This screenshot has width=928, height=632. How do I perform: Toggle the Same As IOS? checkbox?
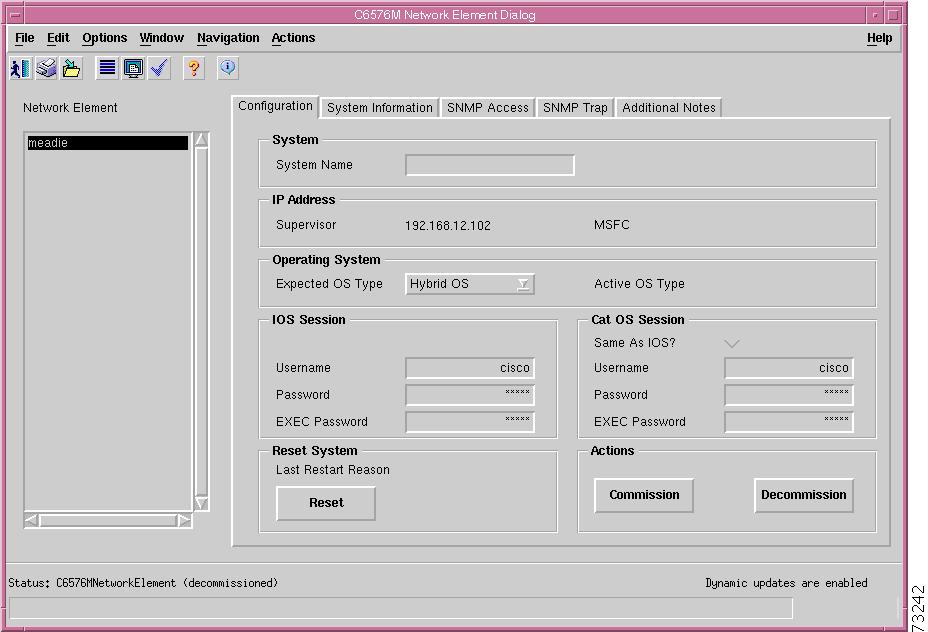(732, 343)
